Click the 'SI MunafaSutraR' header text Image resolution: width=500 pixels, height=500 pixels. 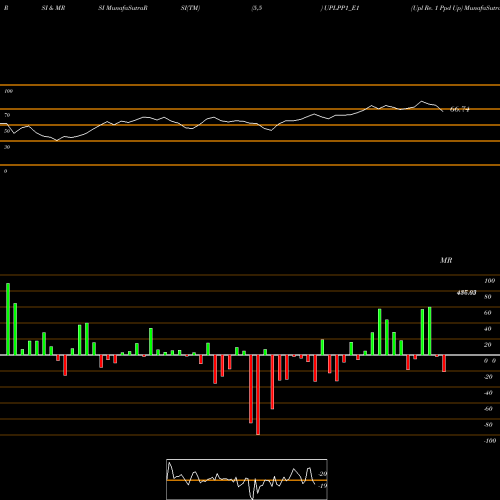(x=123, y=8)
